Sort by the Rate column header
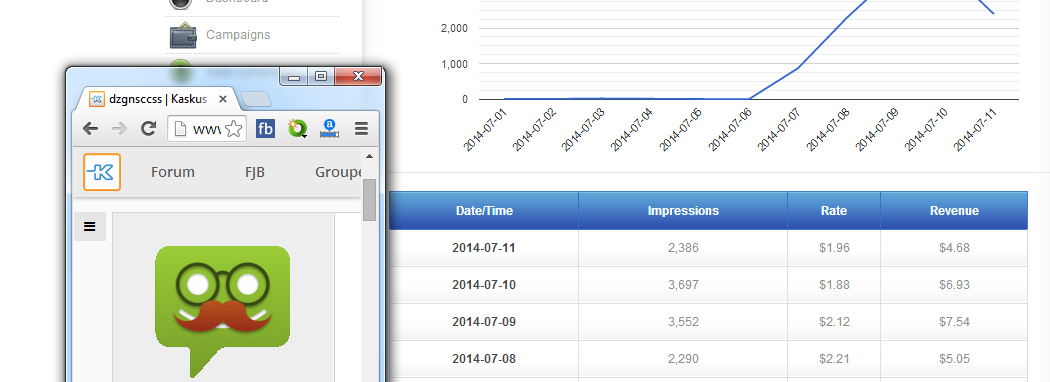Screen dimensions: 1050x382 834,210
